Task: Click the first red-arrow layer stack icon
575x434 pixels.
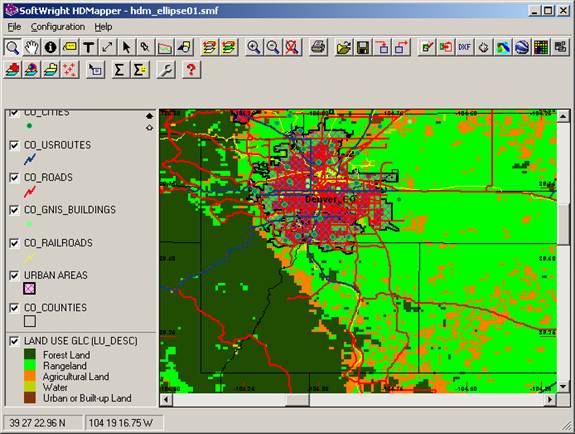Action: pyautogui.click(x=210, y=47)
